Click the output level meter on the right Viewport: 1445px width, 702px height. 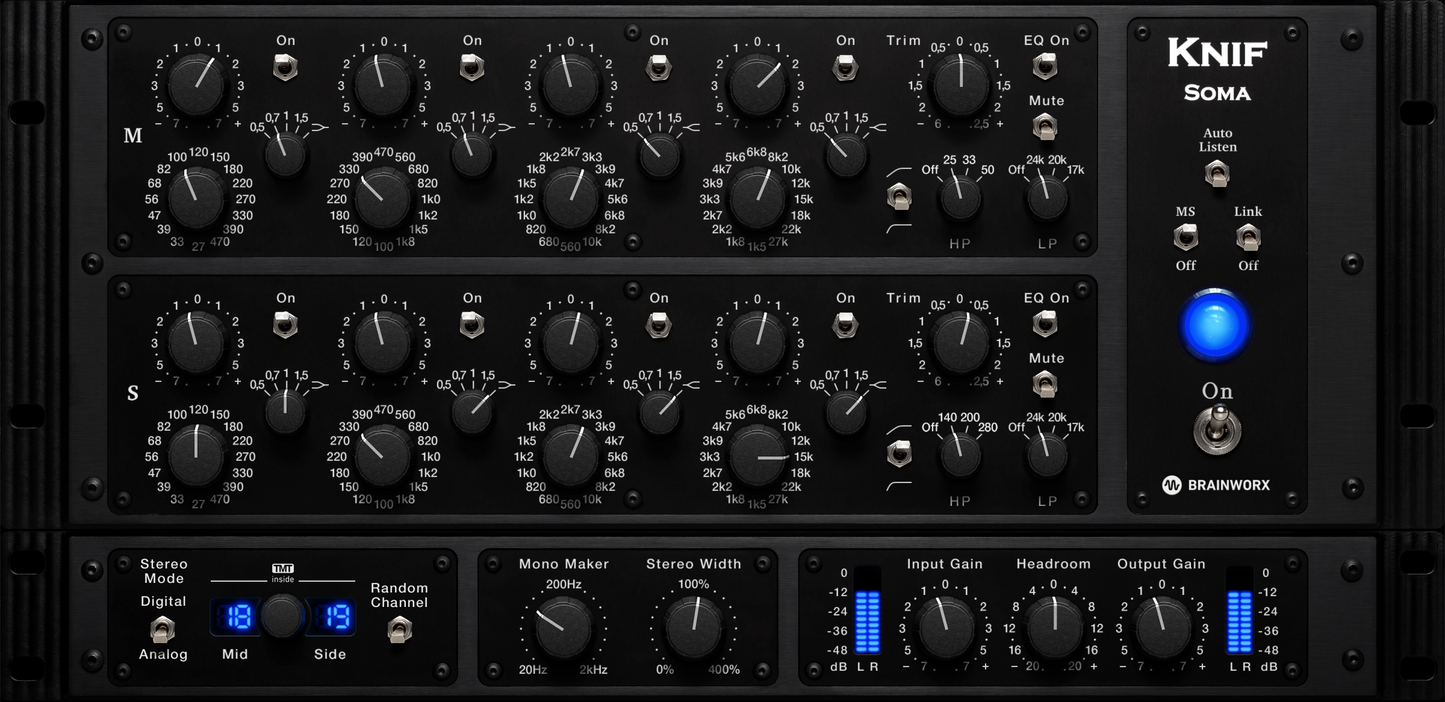click(1238, 621)
